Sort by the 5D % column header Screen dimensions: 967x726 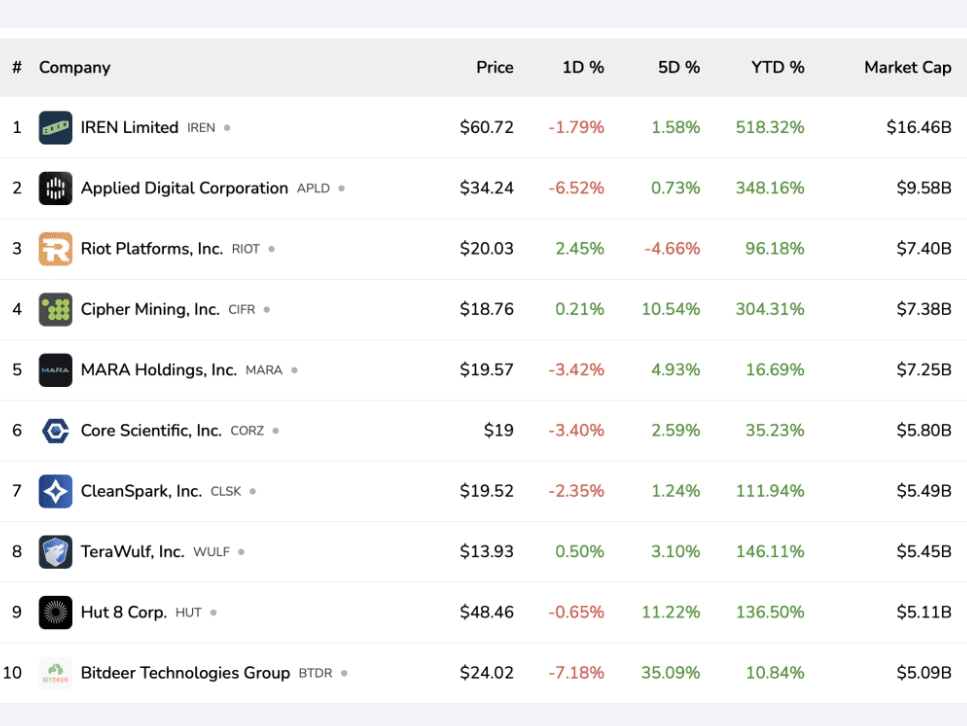tap(679, 68)
